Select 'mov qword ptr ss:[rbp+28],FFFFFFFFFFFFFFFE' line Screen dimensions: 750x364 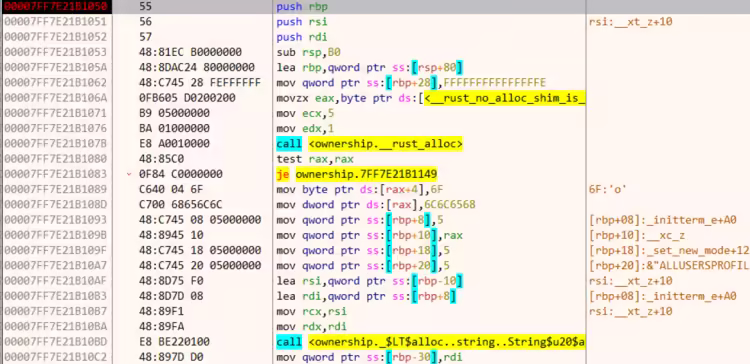click(x=411, y=83)
